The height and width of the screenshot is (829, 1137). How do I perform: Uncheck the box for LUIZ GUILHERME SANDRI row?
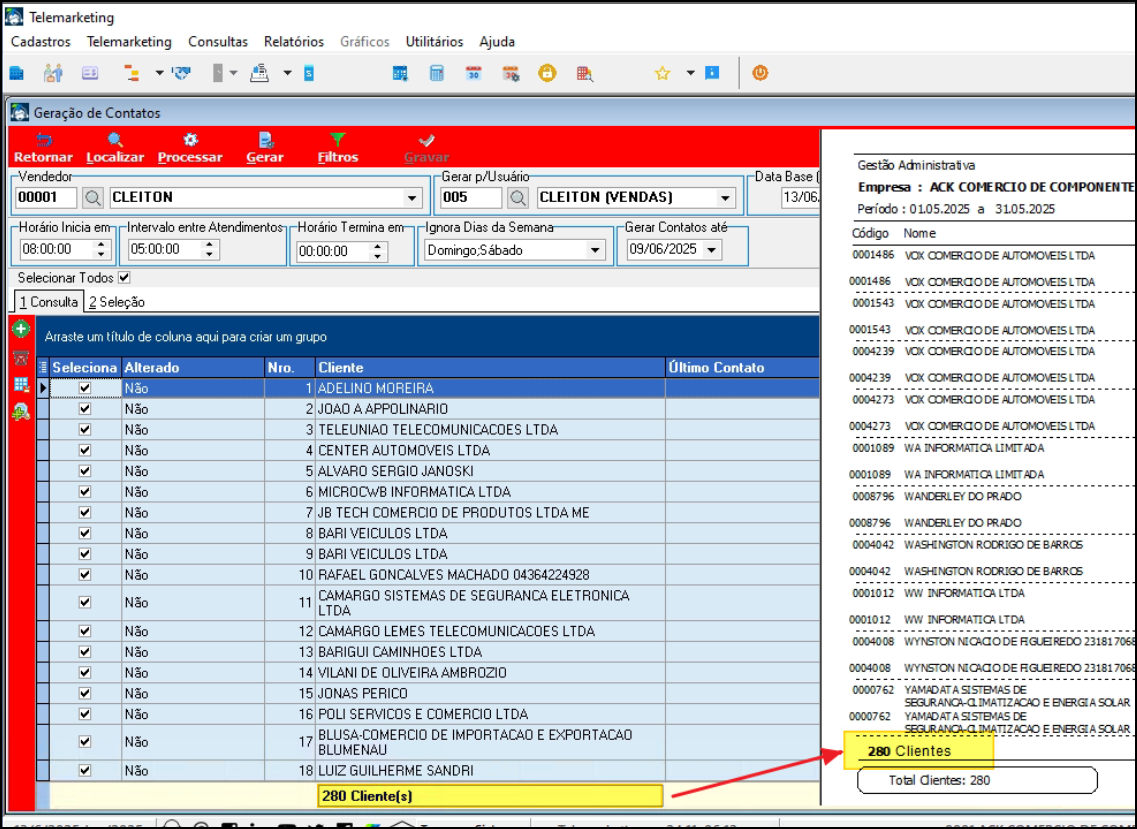tap(85, 770)
